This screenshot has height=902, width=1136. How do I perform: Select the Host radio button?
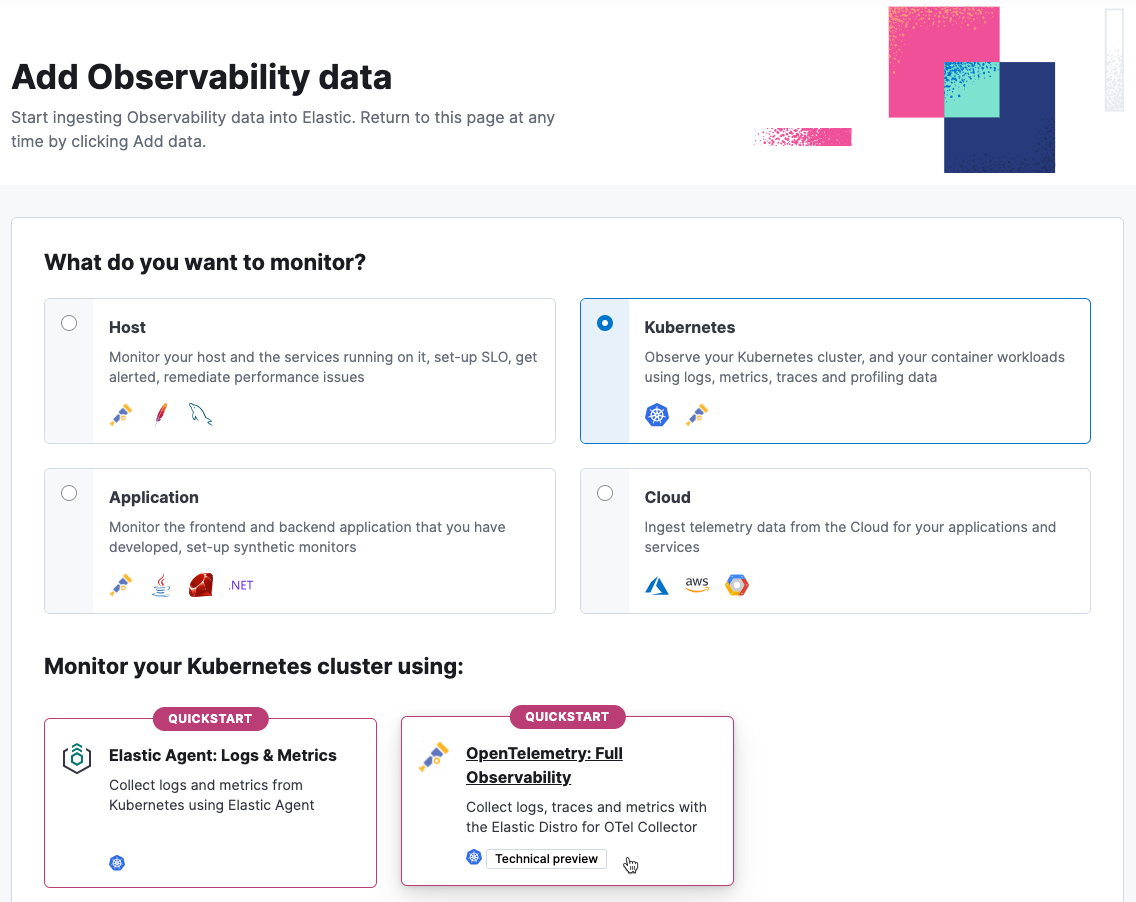coord(69,323)
